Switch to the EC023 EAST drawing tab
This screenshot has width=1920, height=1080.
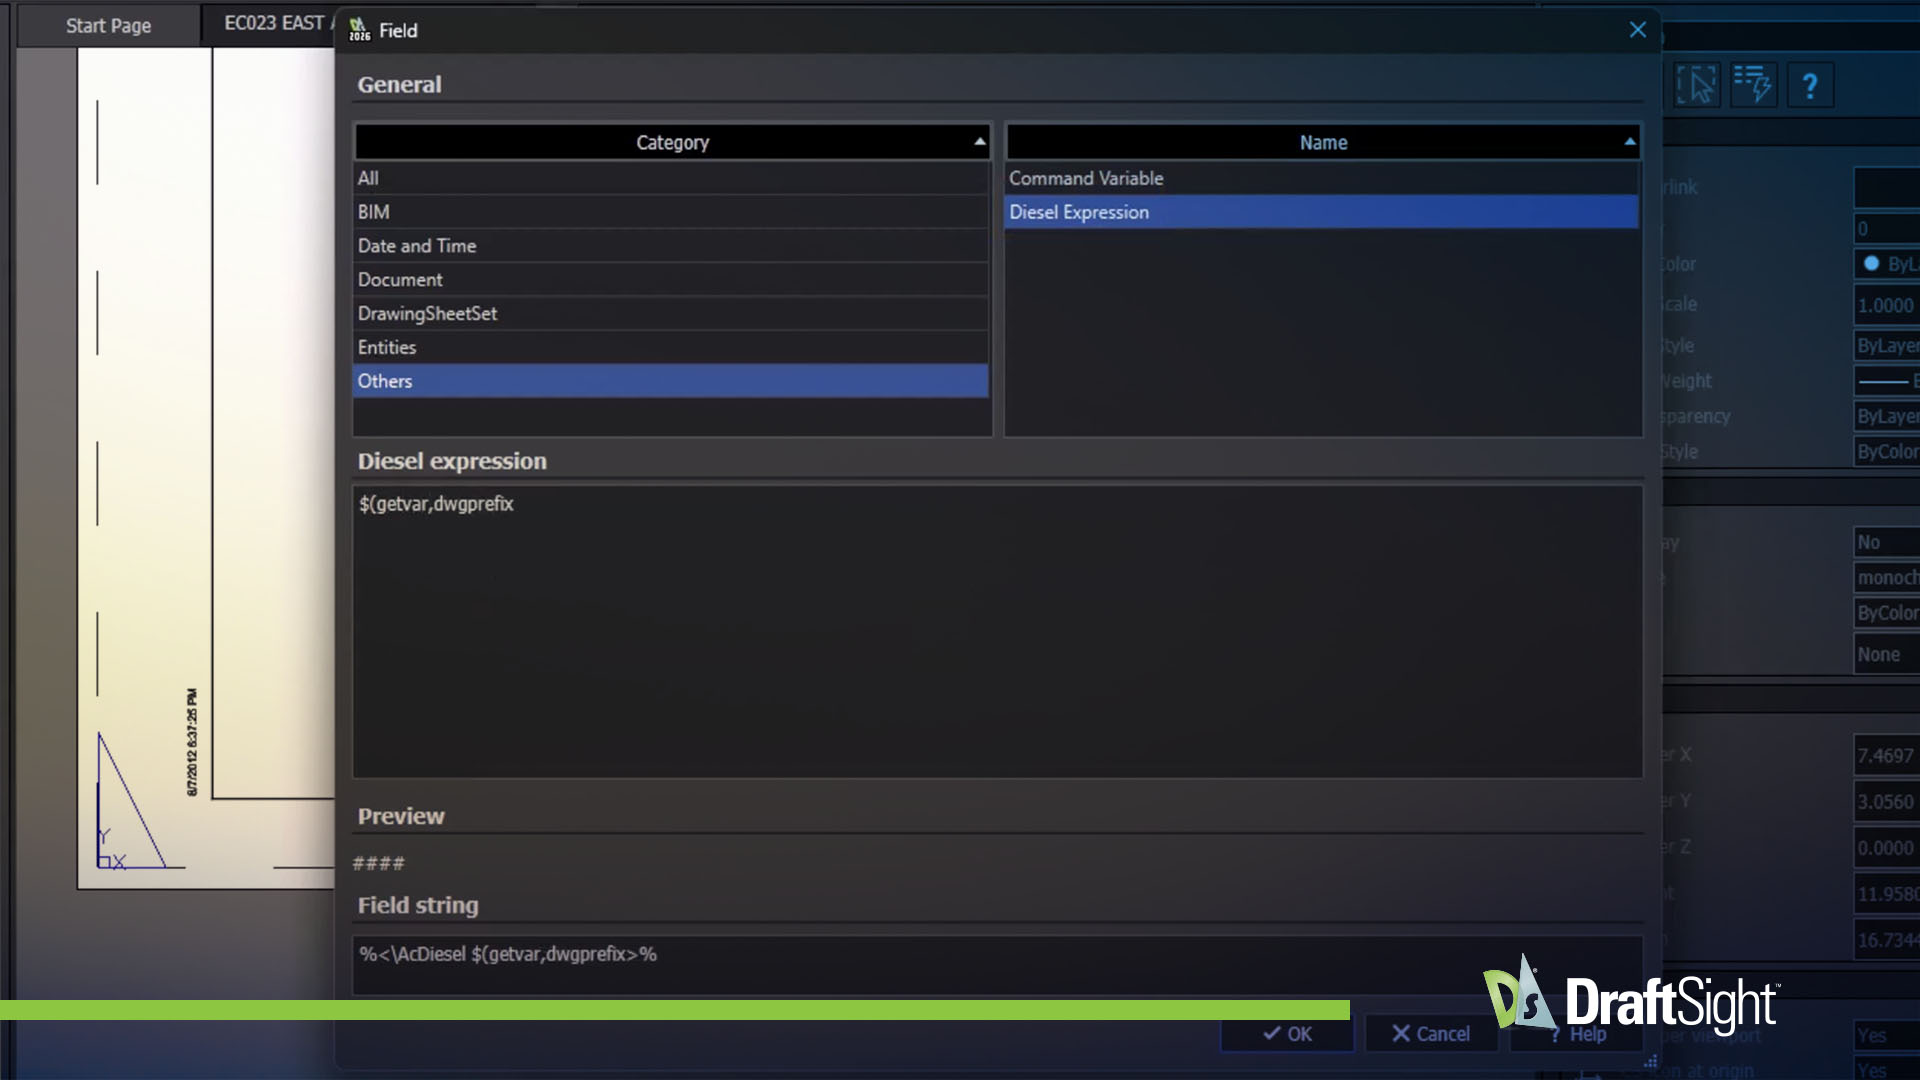click(270, 24)
